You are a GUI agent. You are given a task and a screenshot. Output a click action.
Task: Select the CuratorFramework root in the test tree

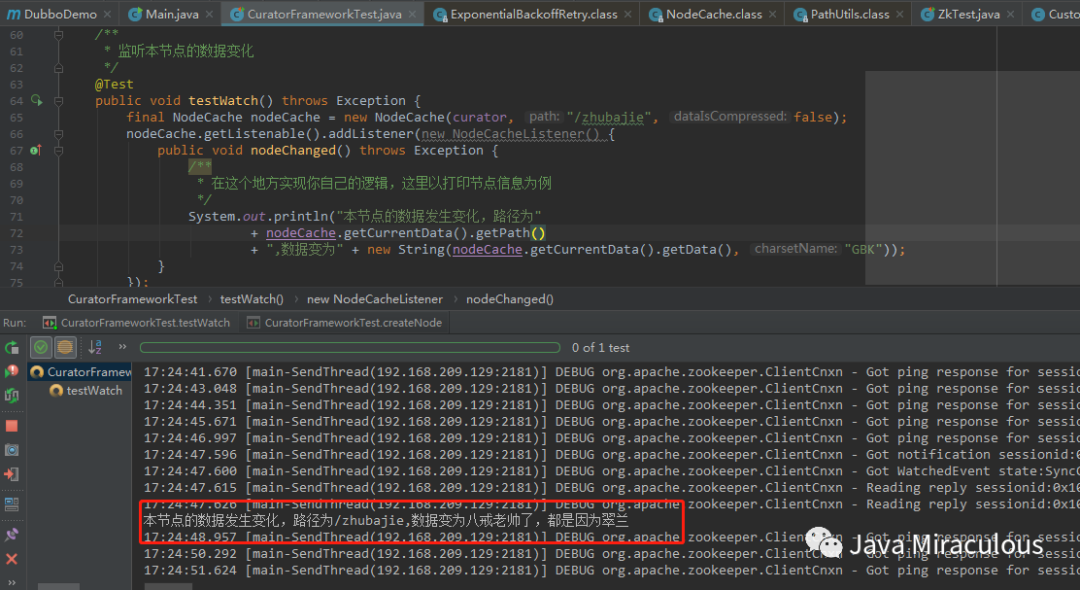[80, 372]
